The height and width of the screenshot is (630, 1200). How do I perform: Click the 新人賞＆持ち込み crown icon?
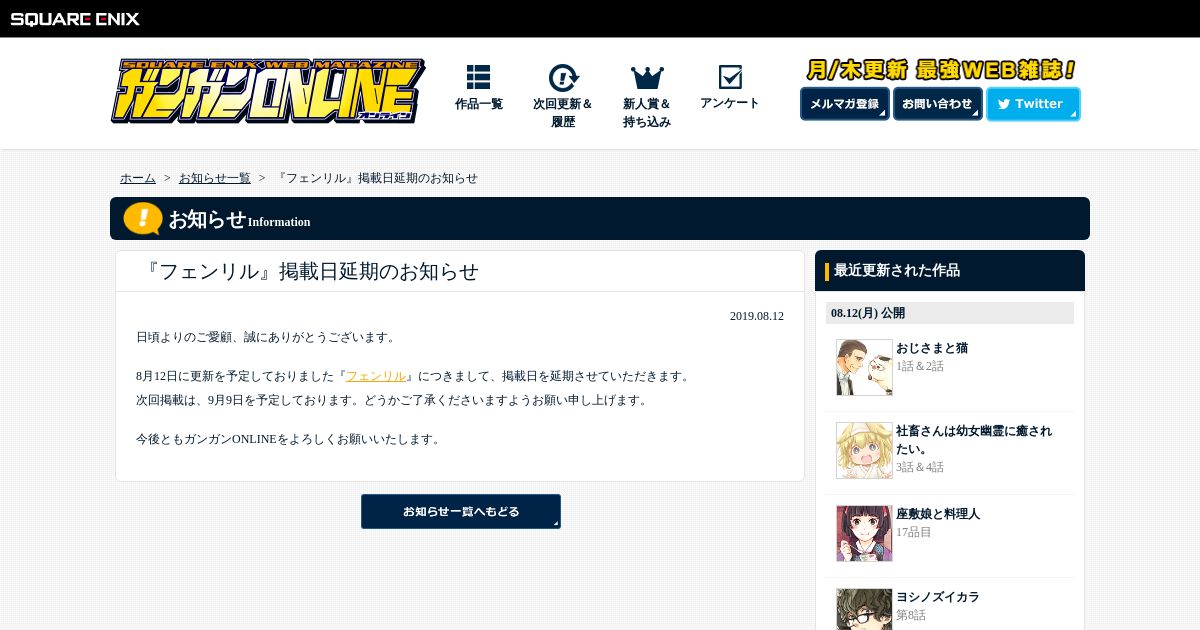(647, 77)
